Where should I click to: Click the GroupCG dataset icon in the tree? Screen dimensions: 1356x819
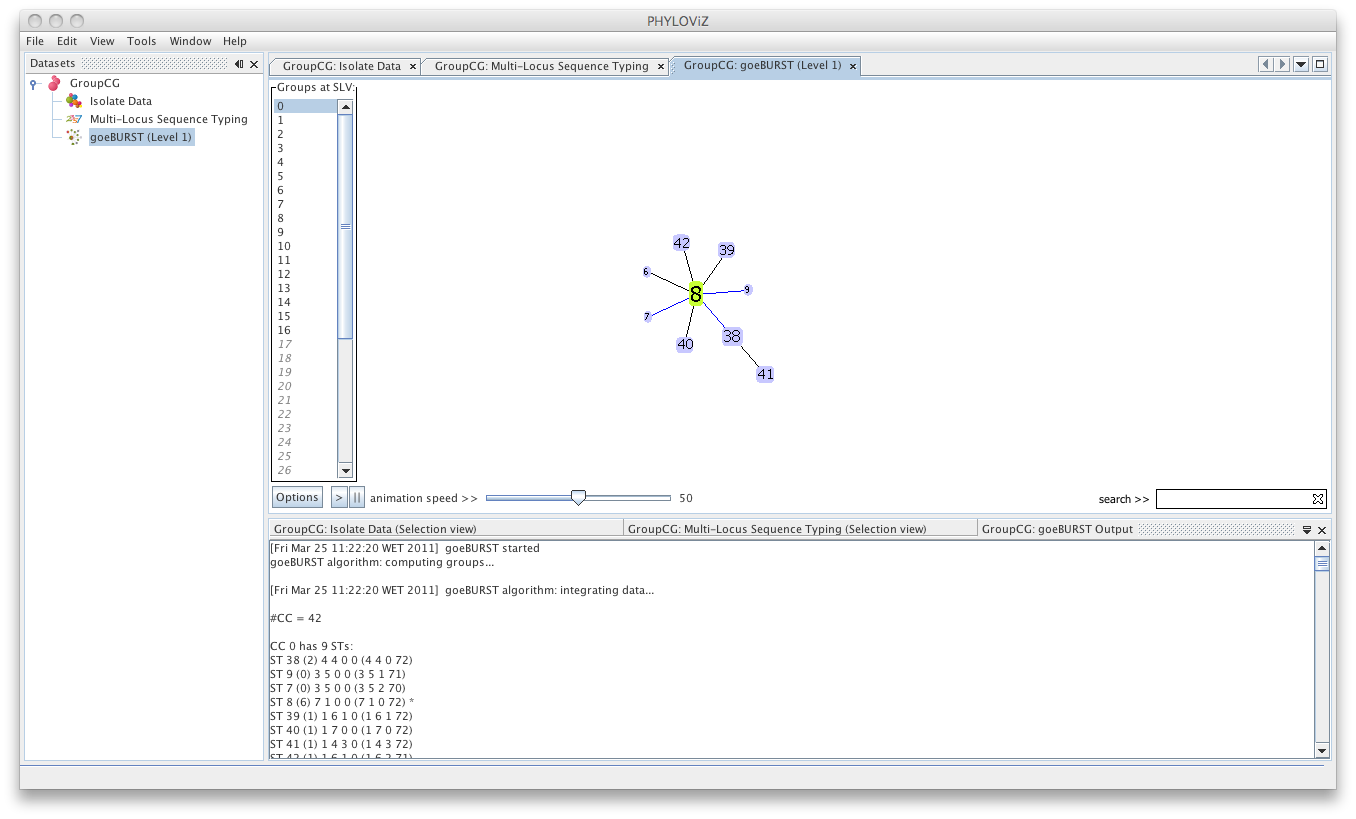coord(54,83)
